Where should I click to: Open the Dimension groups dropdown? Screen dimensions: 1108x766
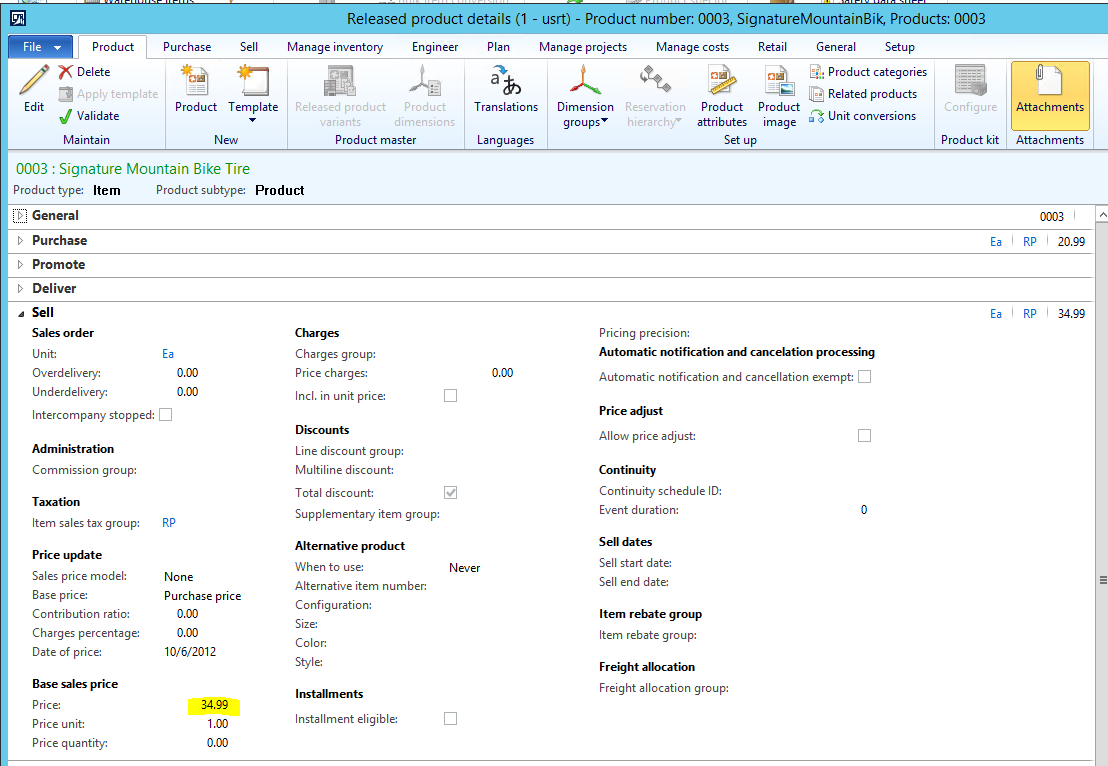[585, 95]
